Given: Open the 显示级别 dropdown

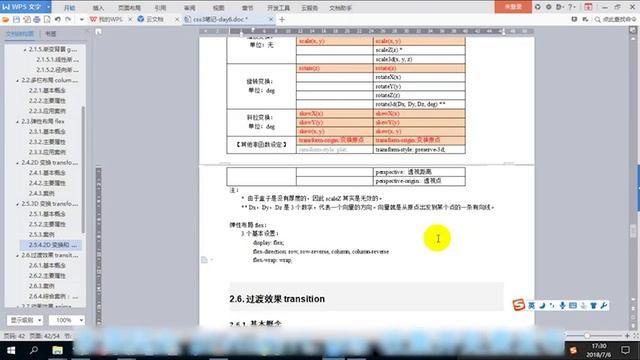Looking at the screenshot, I should 25,320.
